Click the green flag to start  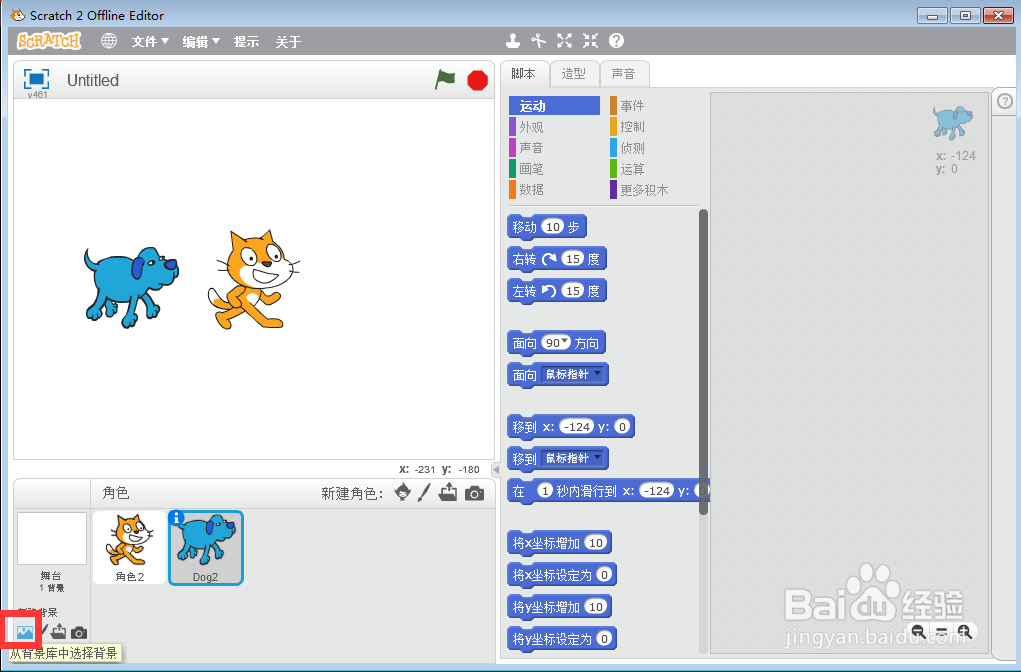click(445, 80)
